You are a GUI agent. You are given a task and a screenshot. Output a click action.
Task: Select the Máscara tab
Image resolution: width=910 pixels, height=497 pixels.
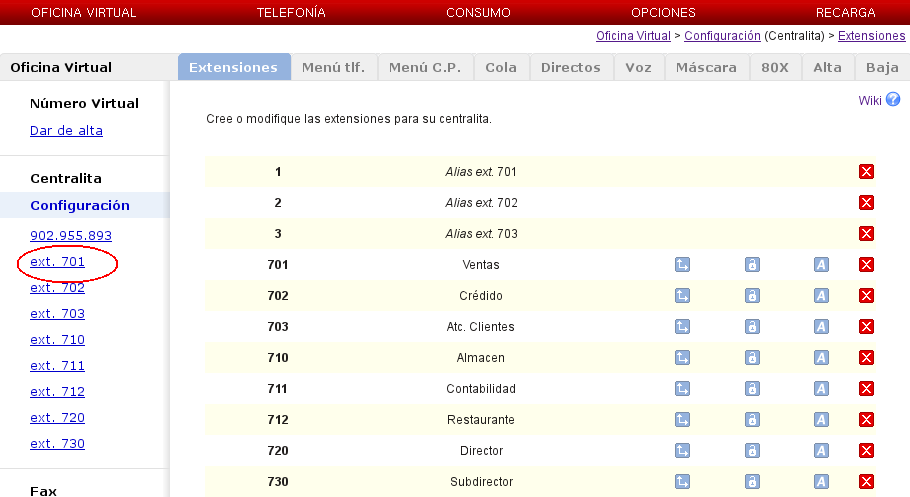pyautogui.click(x=706, y=67)
